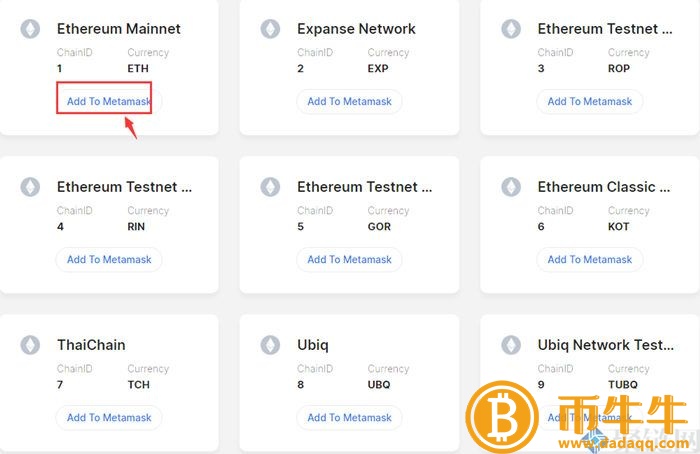This screenshot has width=700, height=454.
Task: Click the Expanse Network chain icon
Action: (x=270, y=29)
